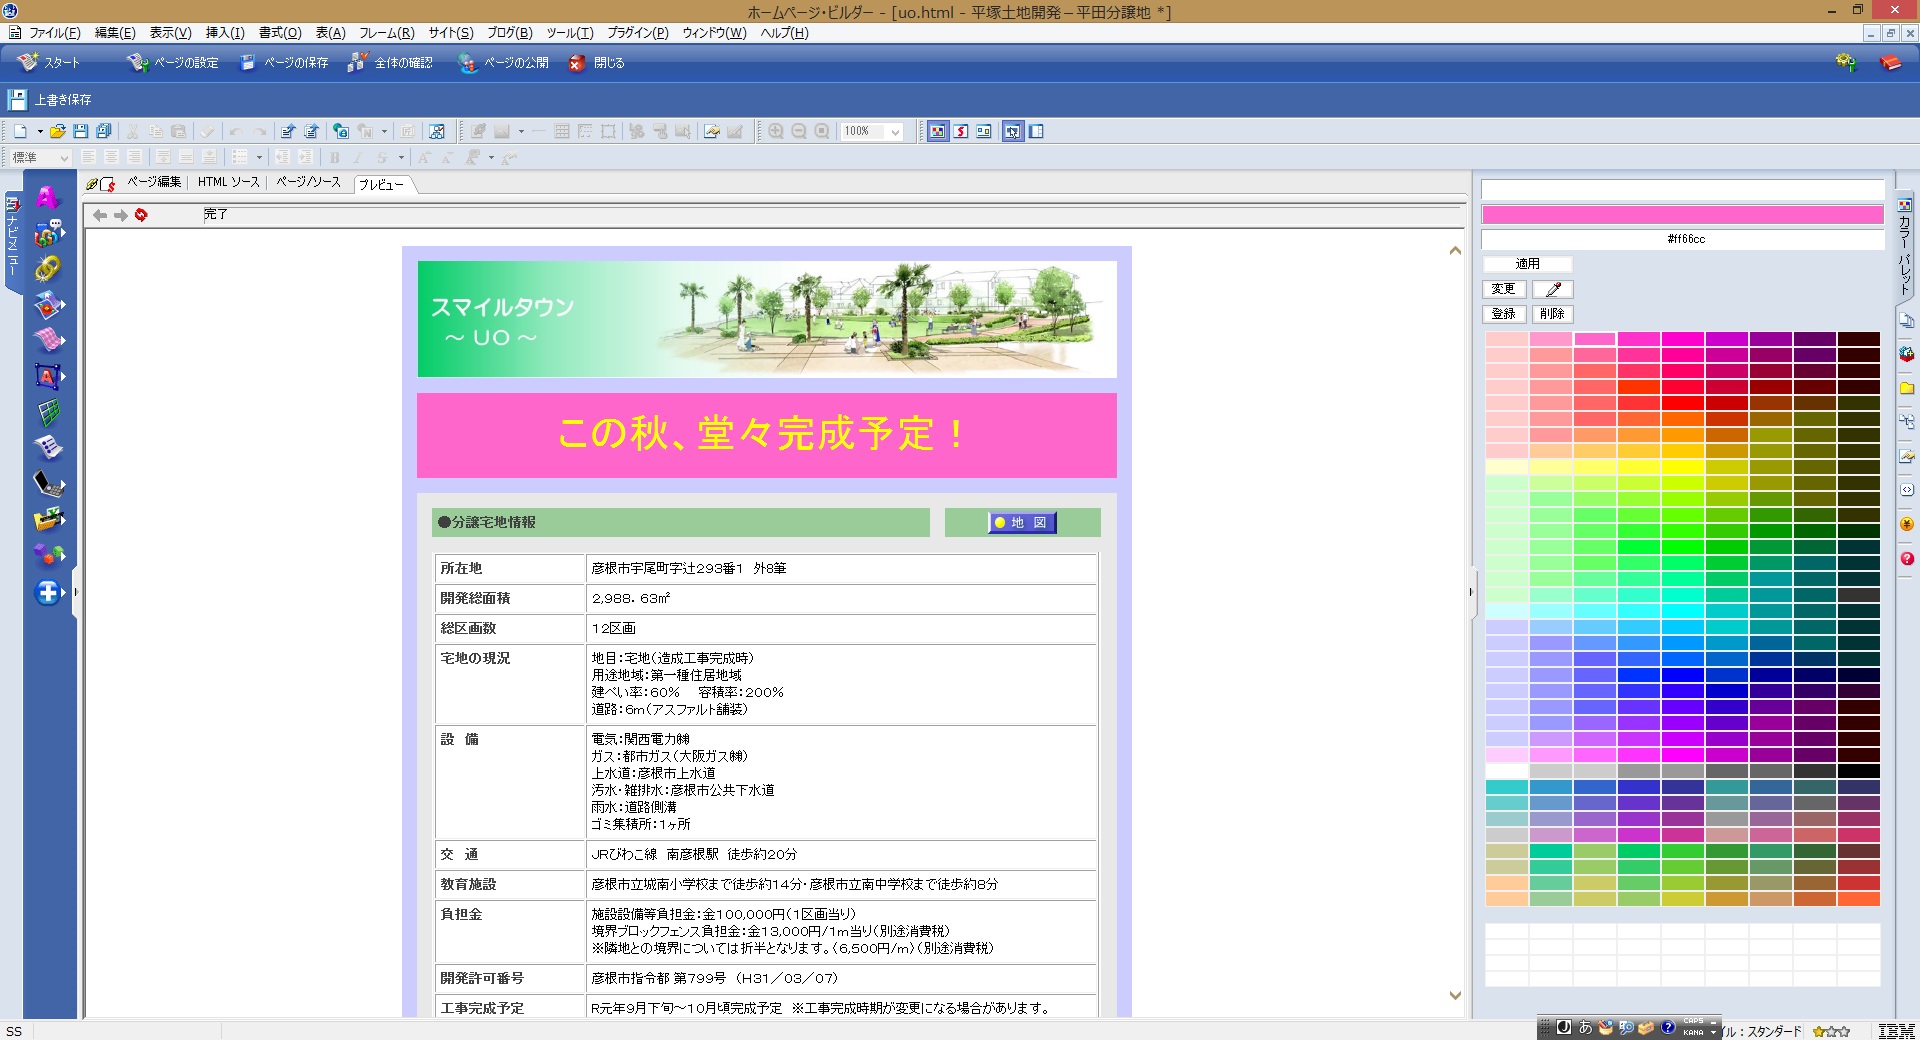The height and width of the screenshot is (1040, 1920).
Task: Click the 上書き保存 save icon
Action: point(17,100)
